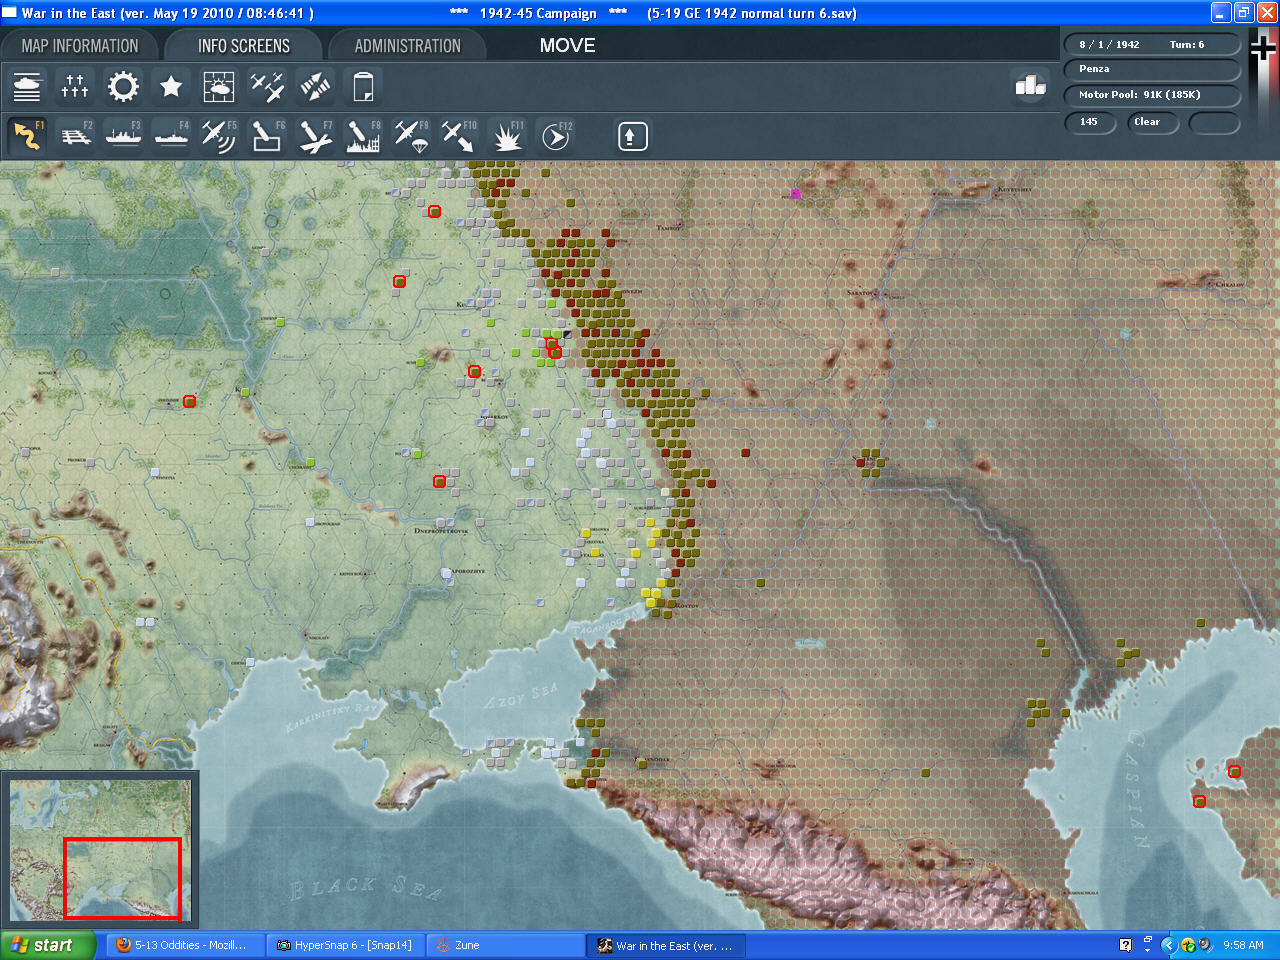Select the F7 bomb airfield mode
The image size is (1280, 960).
[x=315, y=136]
